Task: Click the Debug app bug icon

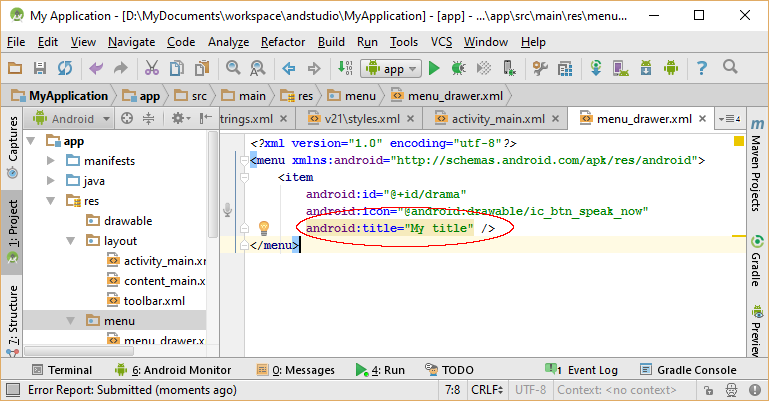Action: coord(459,68)
